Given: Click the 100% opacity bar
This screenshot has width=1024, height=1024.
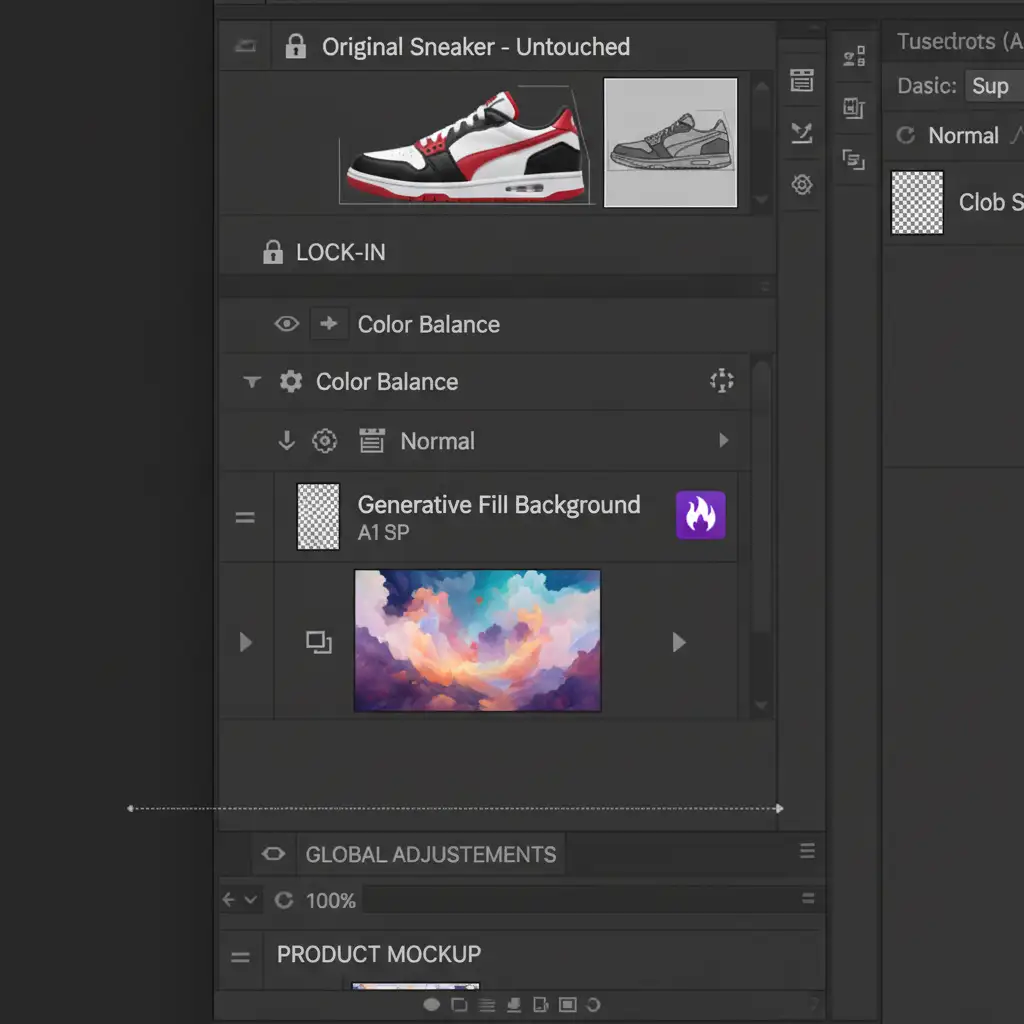Looking at the screenshot, I should [x=580, y=900].
